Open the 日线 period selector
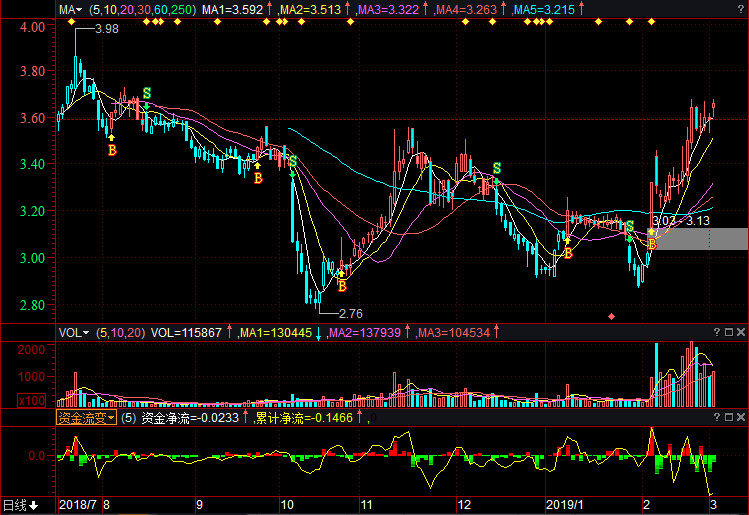 click(20, 505)
